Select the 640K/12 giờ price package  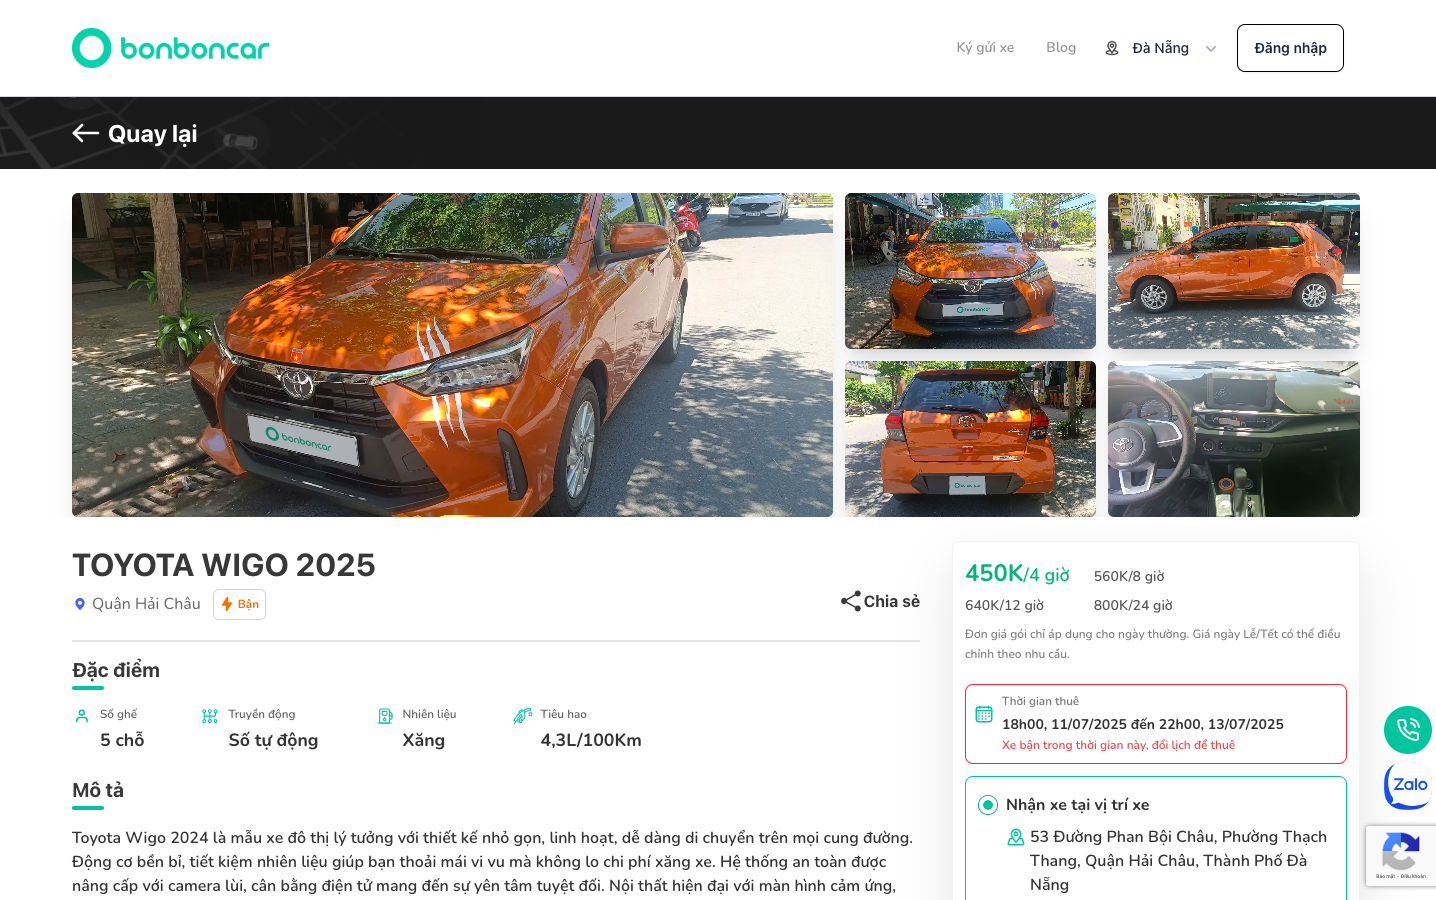(1004, 605)
